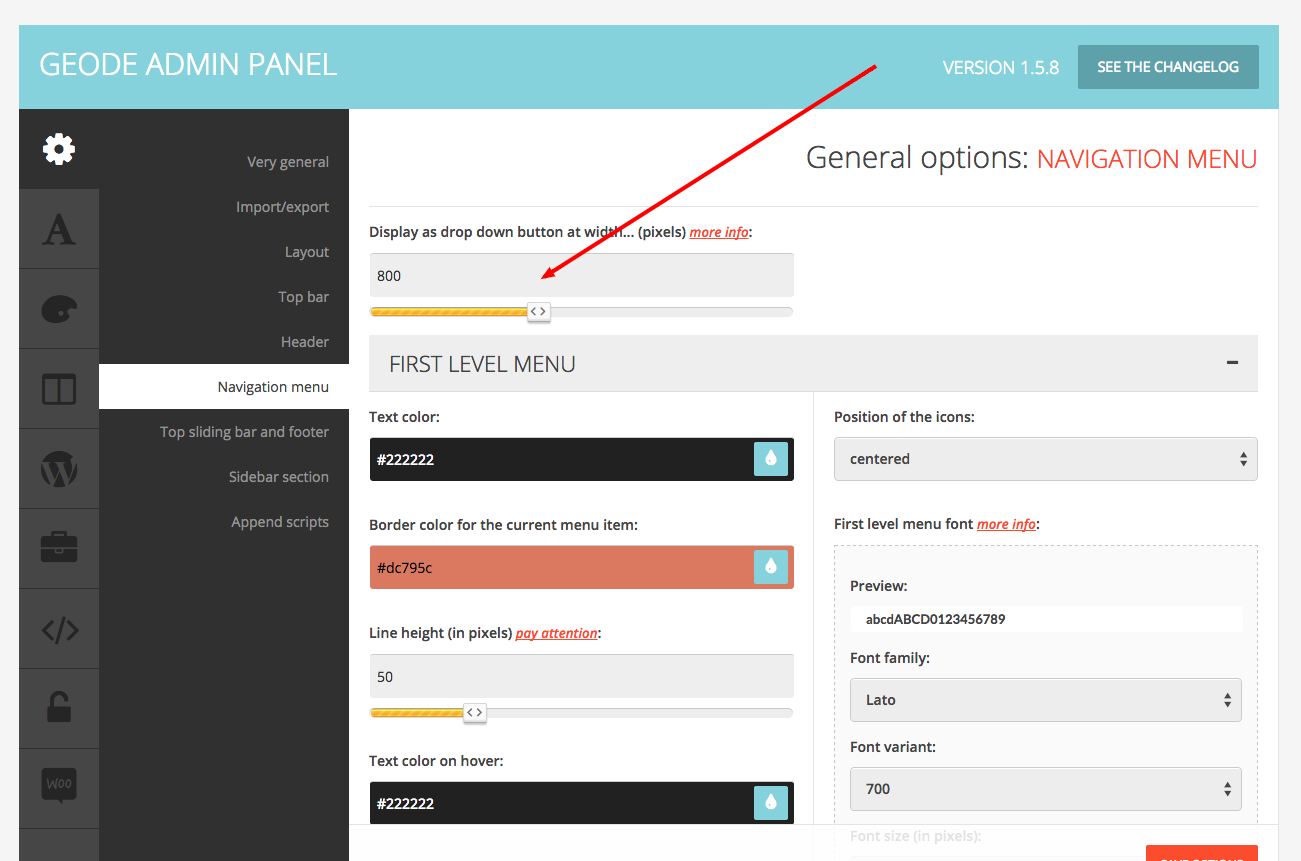1301x861 pixels.
Task: Select the color palette sidebar icon
Action: click(x=59, y=309)
